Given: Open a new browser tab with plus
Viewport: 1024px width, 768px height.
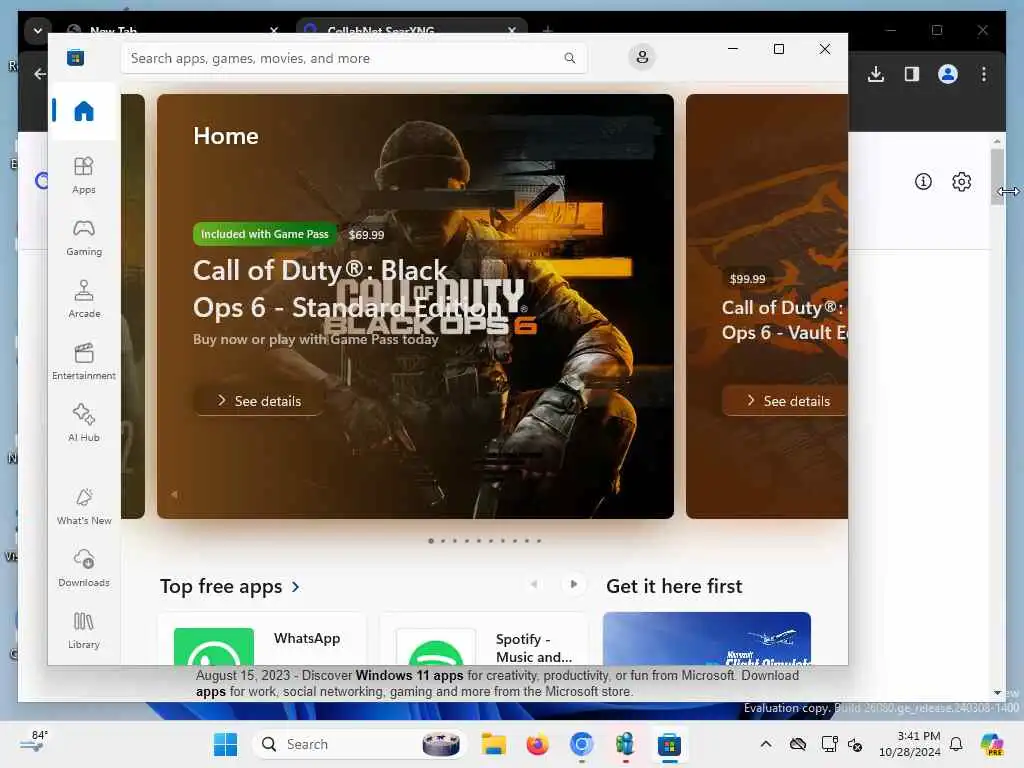Looking at the screenshot, I should click(547, 30).
